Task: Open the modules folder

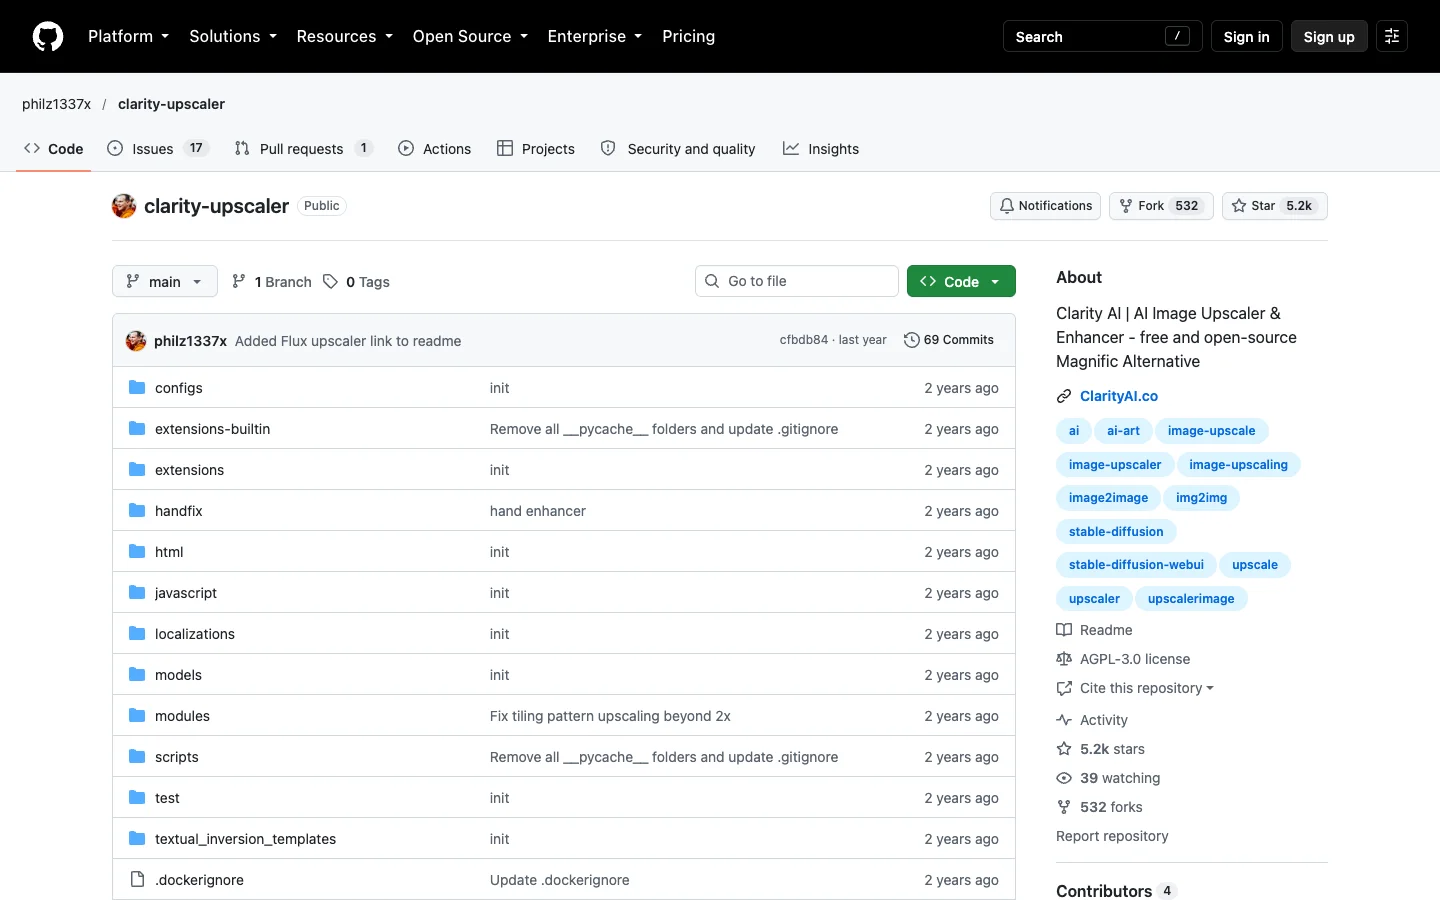Action: point(182,716)
